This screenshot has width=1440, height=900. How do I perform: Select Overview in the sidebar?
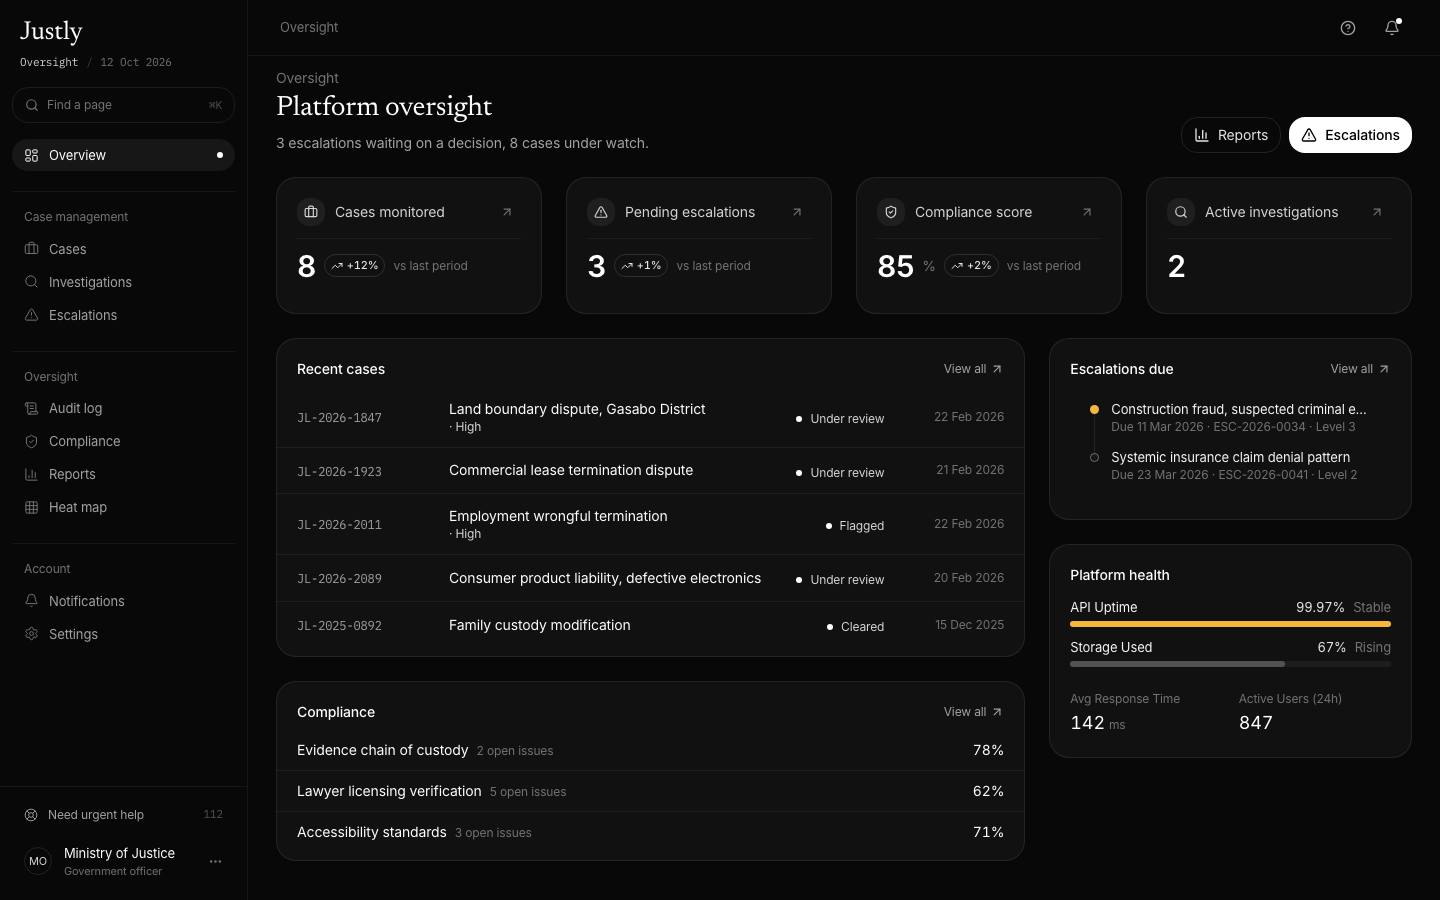123,155
